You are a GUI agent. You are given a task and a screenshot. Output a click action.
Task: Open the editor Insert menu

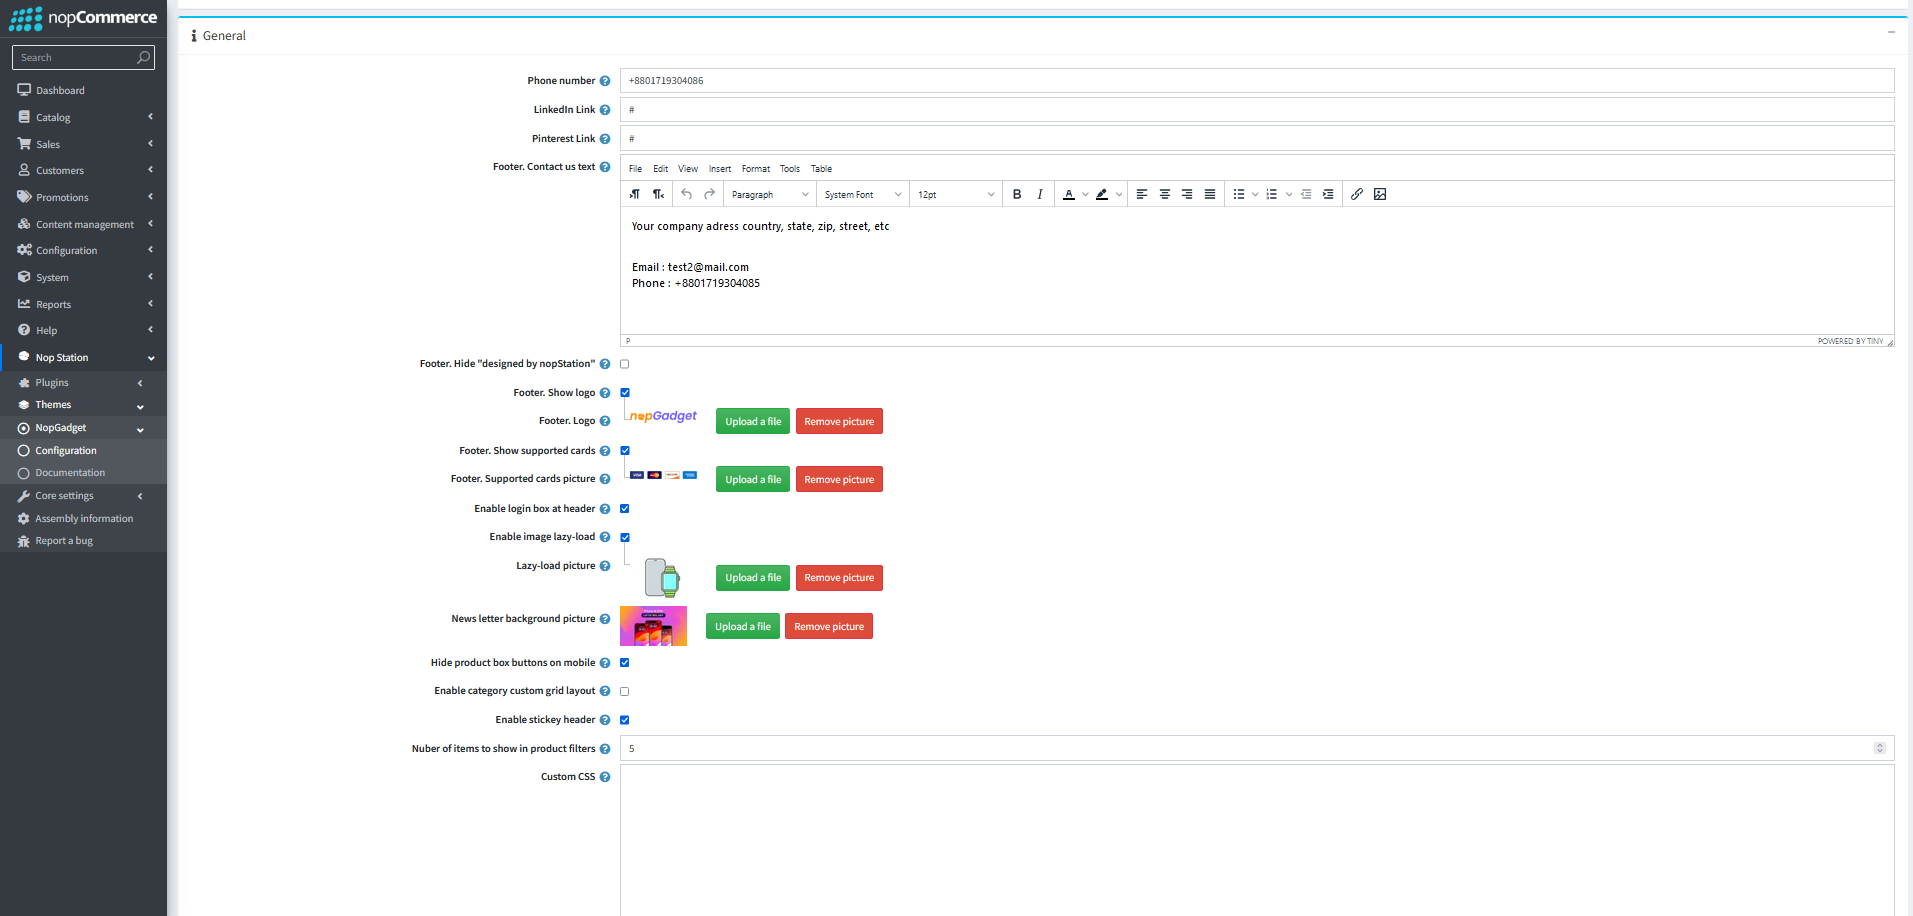[720, 169]
